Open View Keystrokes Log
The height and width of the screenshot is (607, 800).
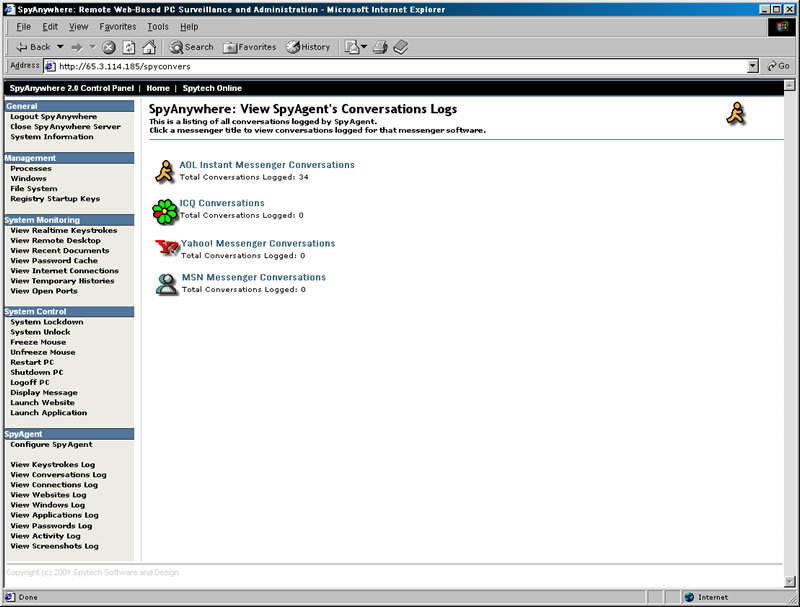[x=53, y=465]
